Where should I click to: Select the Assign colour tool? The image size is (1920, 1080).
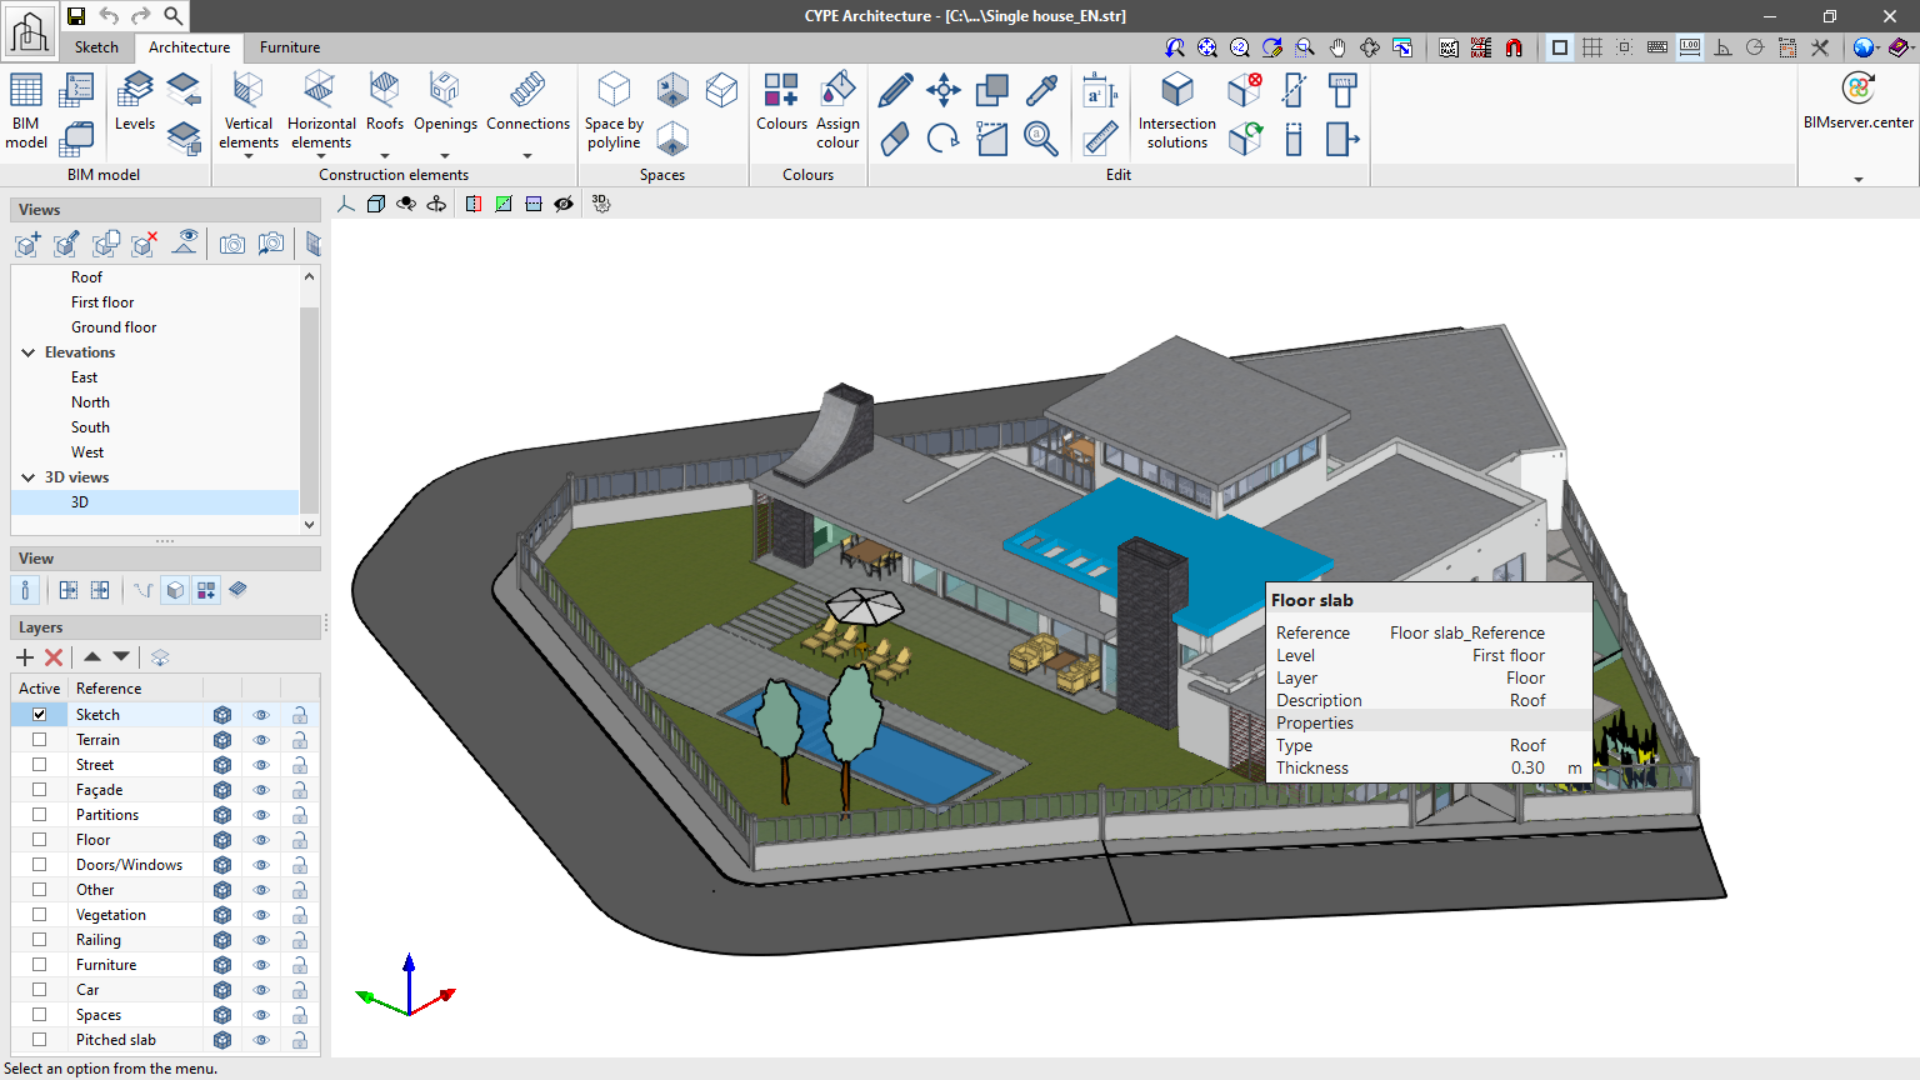click(x=837, y=110)
